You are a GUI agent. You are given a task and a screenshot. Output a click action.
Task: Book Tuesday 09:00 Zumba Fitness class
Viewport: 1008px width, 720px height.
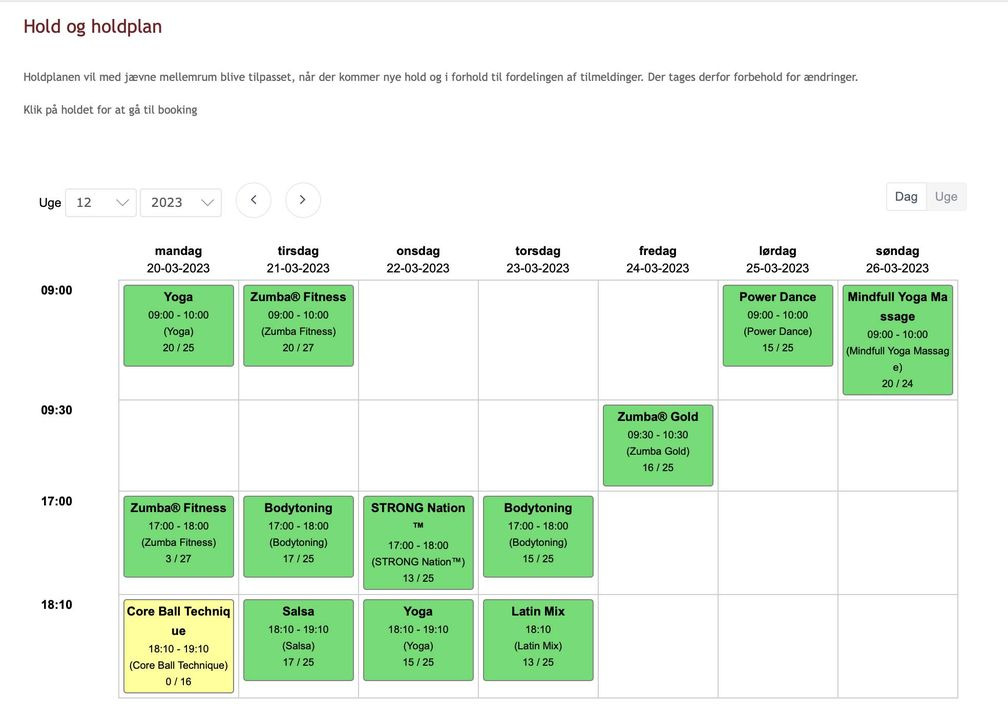[298, 325]
